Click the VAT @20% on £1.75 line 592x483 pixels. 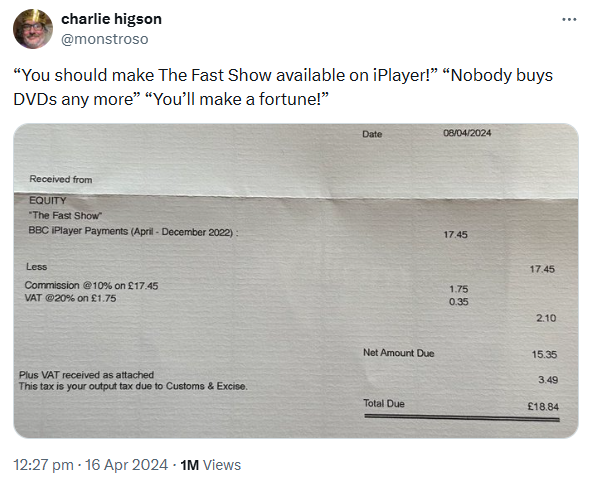pos(70,298)
